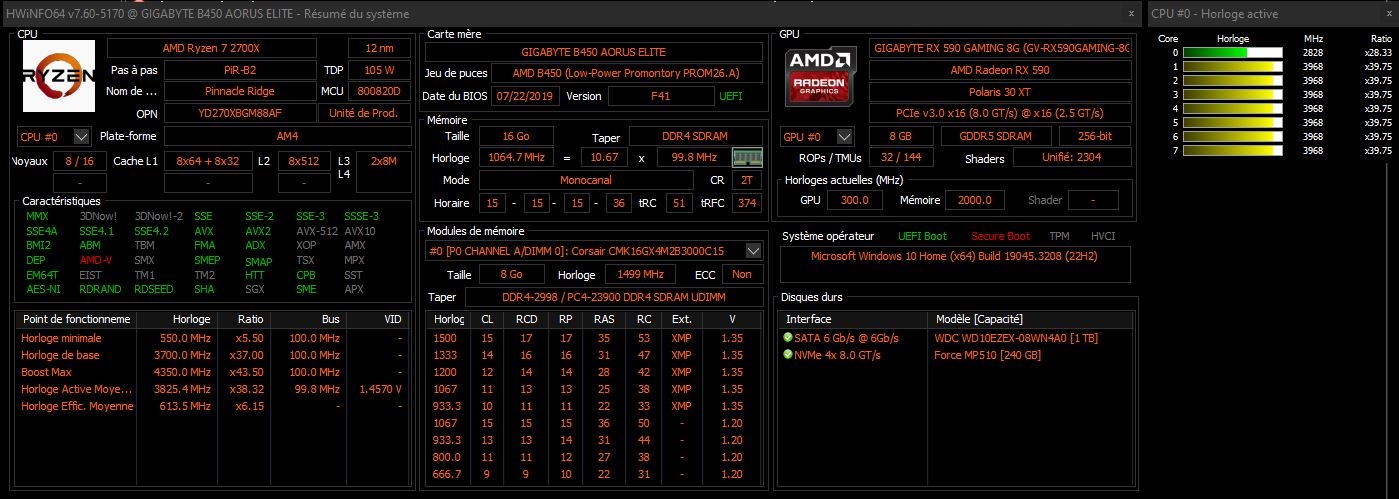Click the GPU current clock 300.0 field
Screen dimensions: 1399x499
coord(855,200)
